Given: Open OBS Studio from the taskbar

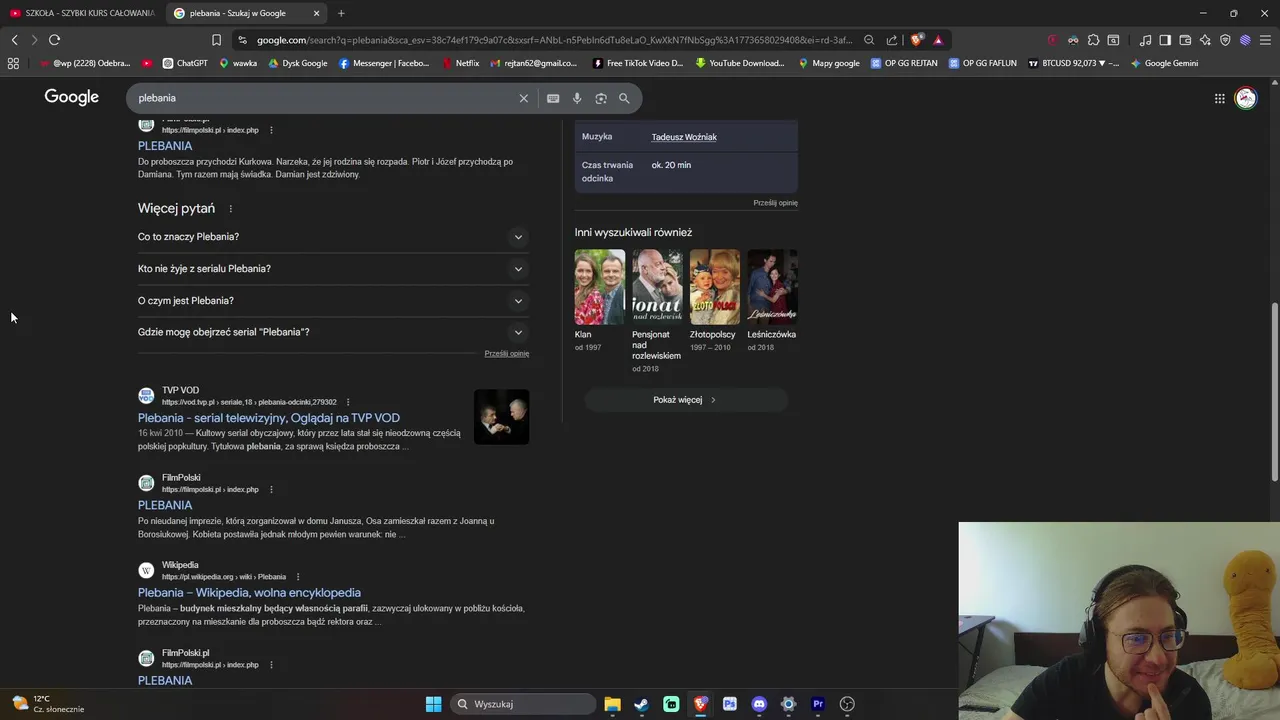Looking at the screenshot, I should (x=847, y=704).
